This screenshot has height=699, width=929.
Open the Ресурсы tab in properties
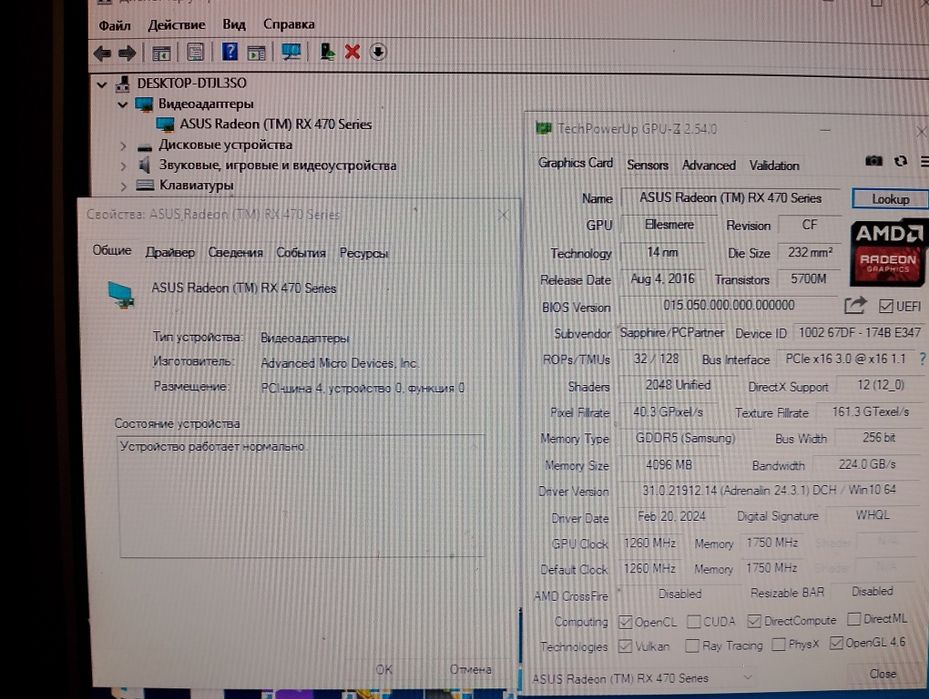364,254
